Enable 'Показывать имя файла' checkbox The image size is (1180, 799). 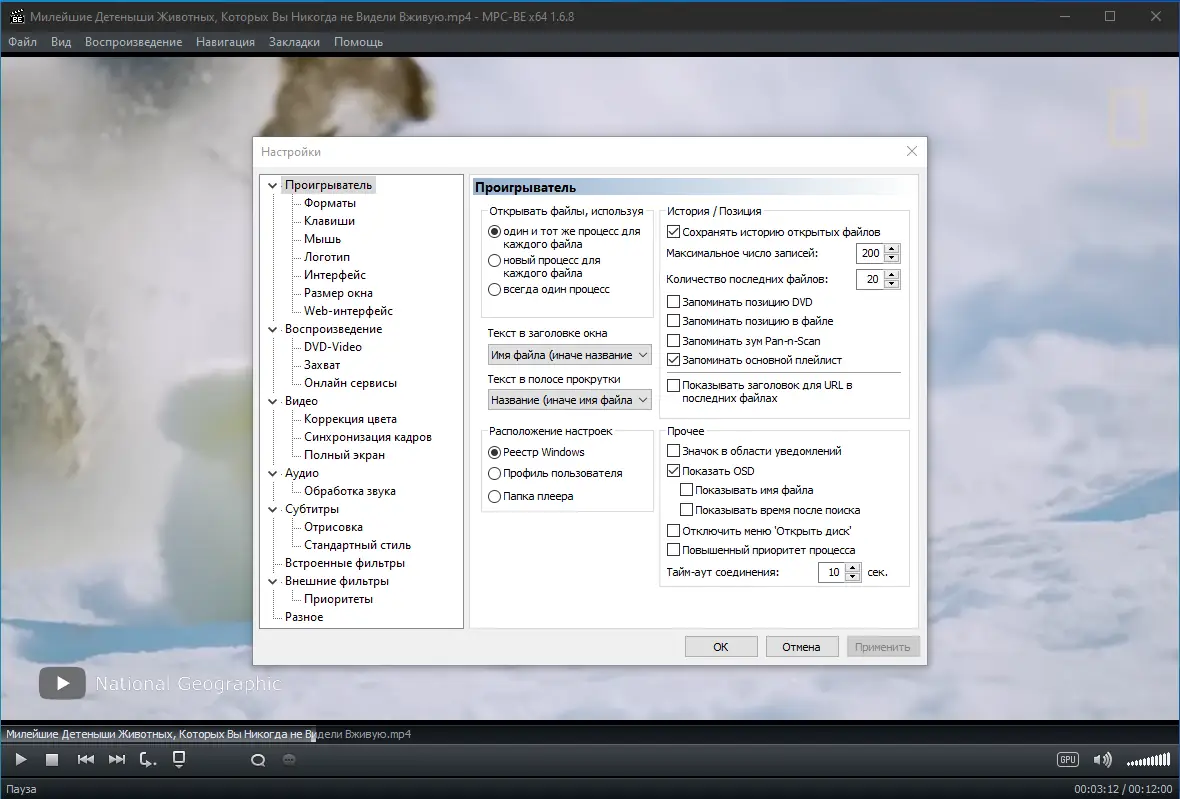coord(686,491)
